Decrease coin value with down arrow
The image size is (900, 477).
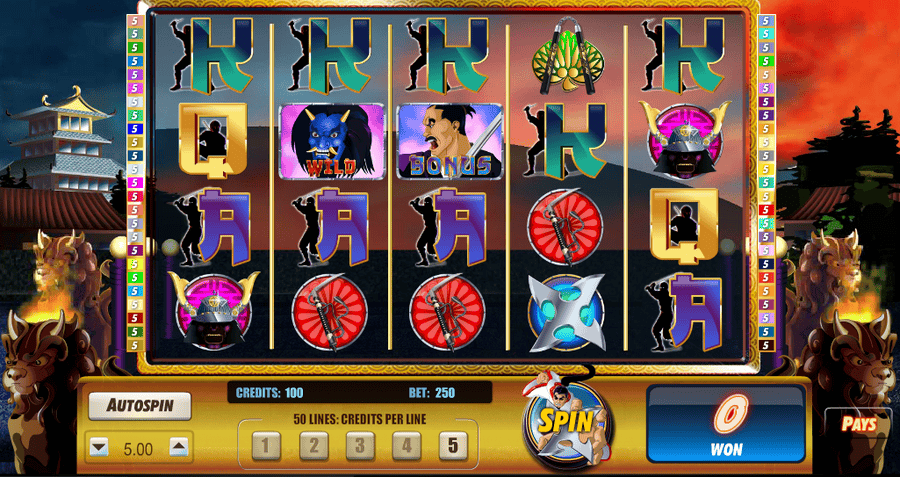pyautogui.click(x=100, y=448)
